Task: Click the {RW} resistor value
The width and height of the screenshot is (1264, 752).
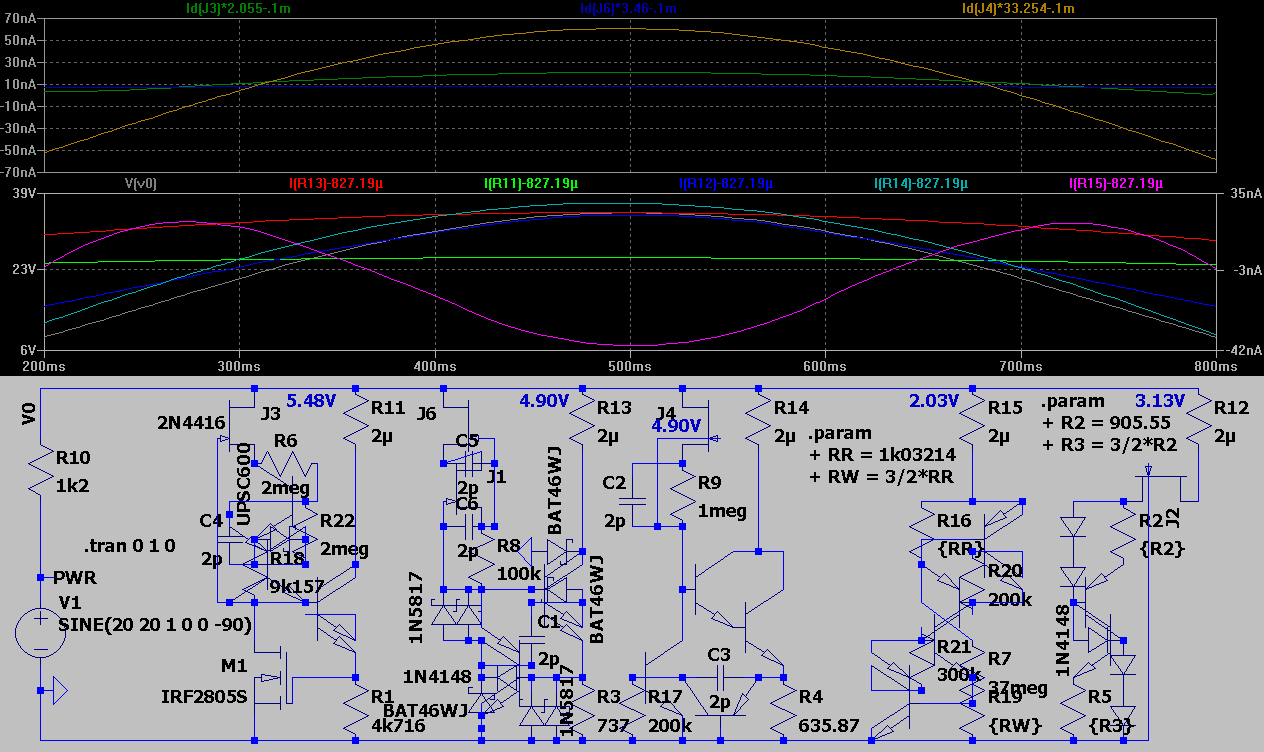Action: click(x=1016, y=726)
